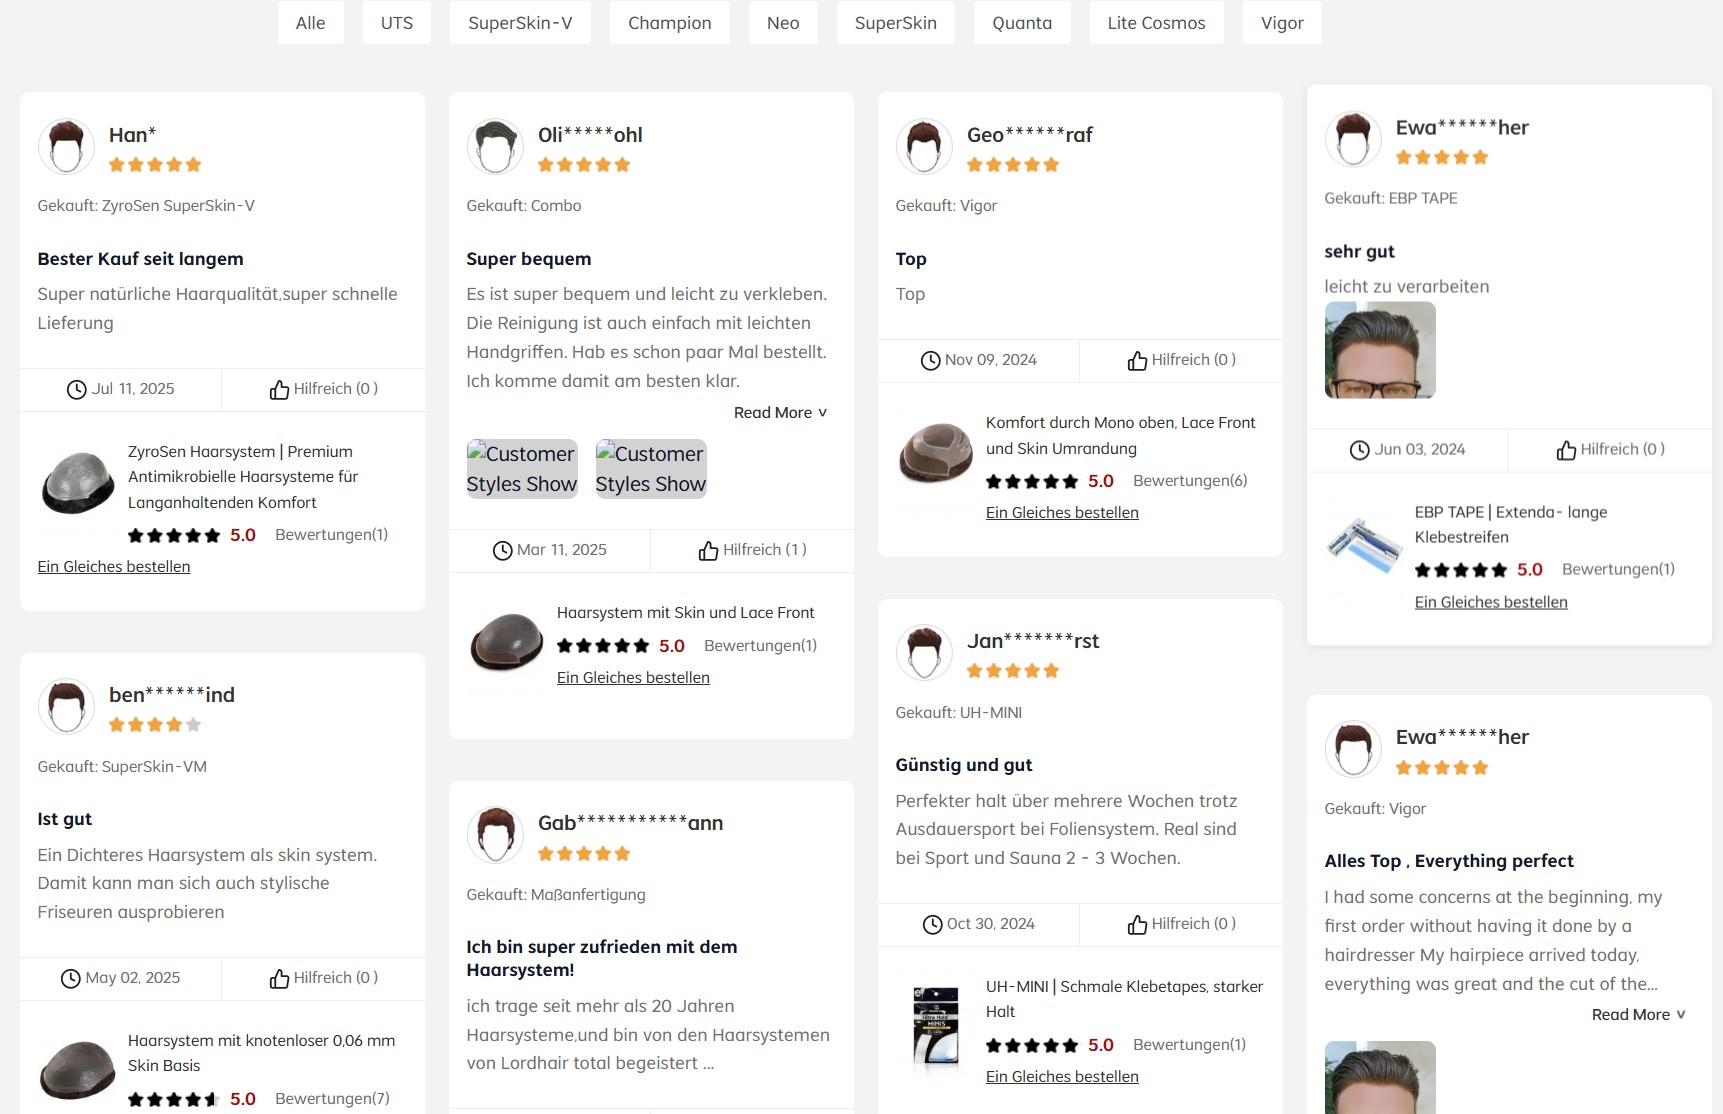Open knotenloser Skin Basis product thumbnail
This screenshot has height=1114, width=1723.
click(77, 1071)
